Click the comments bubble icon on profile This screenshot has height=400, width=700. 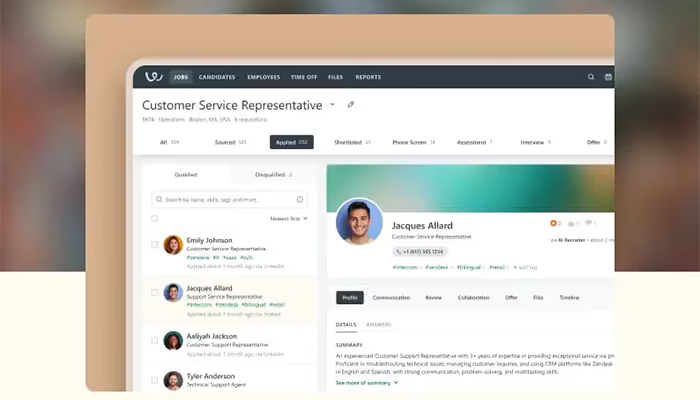coord(589,223)
